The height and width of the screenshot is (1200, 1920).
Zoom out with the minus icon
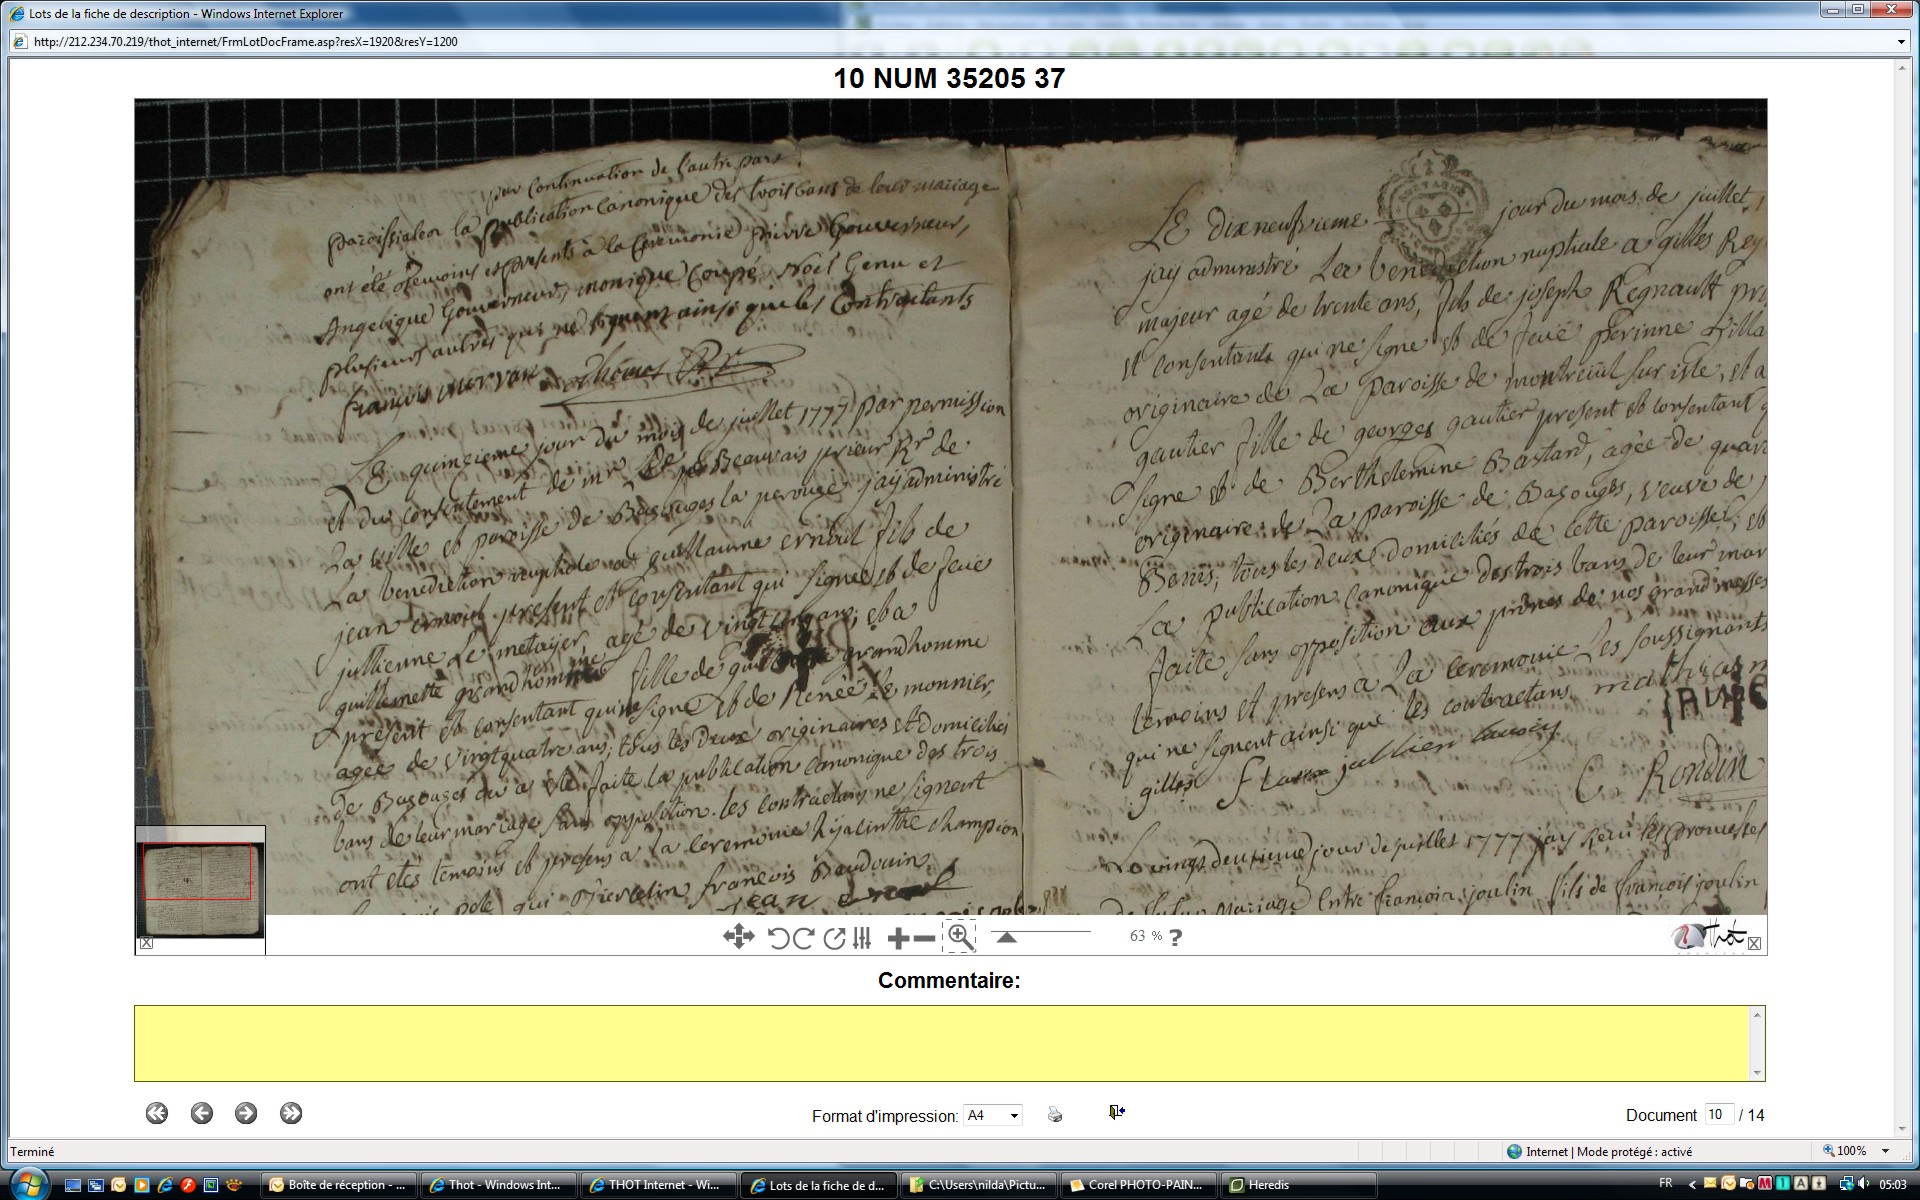(924, 938)
